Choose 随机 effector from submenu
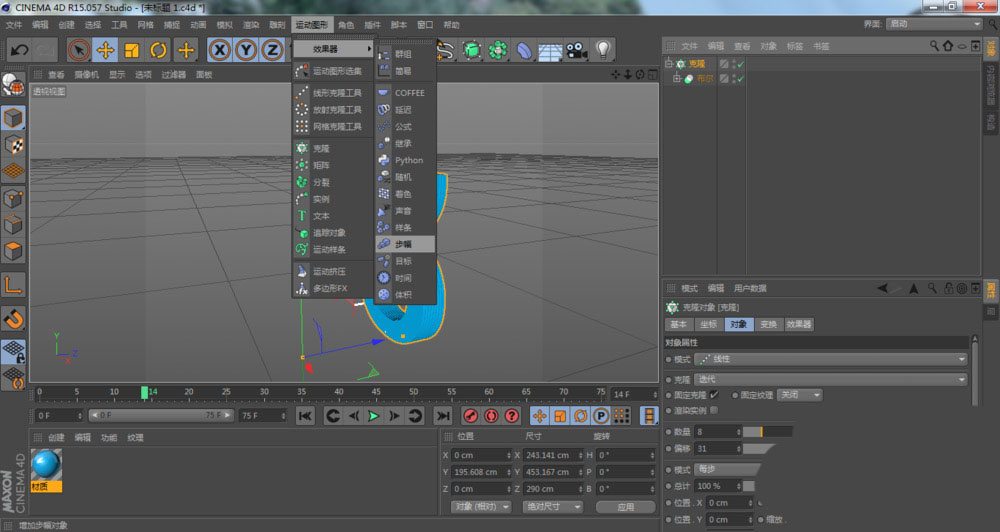This screenshot has height=532, width=1000. click(405, 177)
